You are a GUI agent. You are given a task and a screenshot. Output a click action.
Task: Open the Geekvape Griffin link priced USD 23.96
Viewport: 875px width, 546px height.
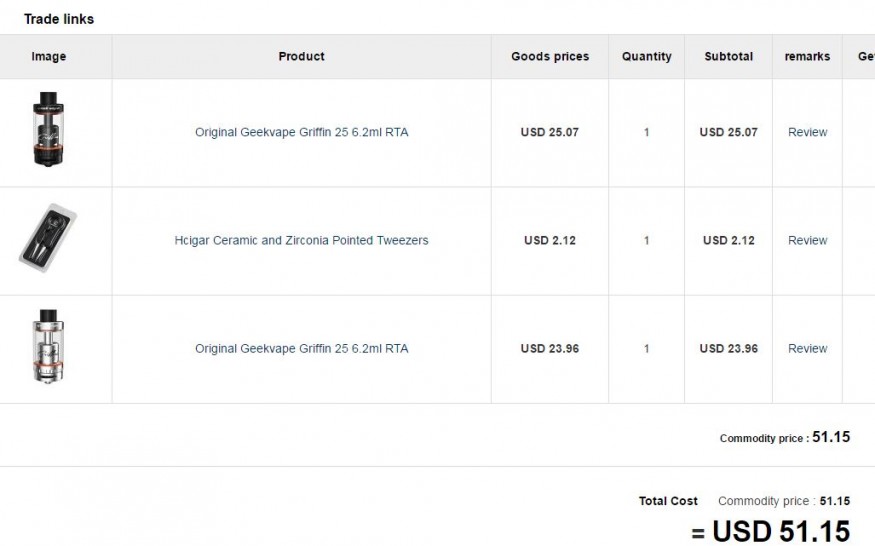tap(301, 349)
